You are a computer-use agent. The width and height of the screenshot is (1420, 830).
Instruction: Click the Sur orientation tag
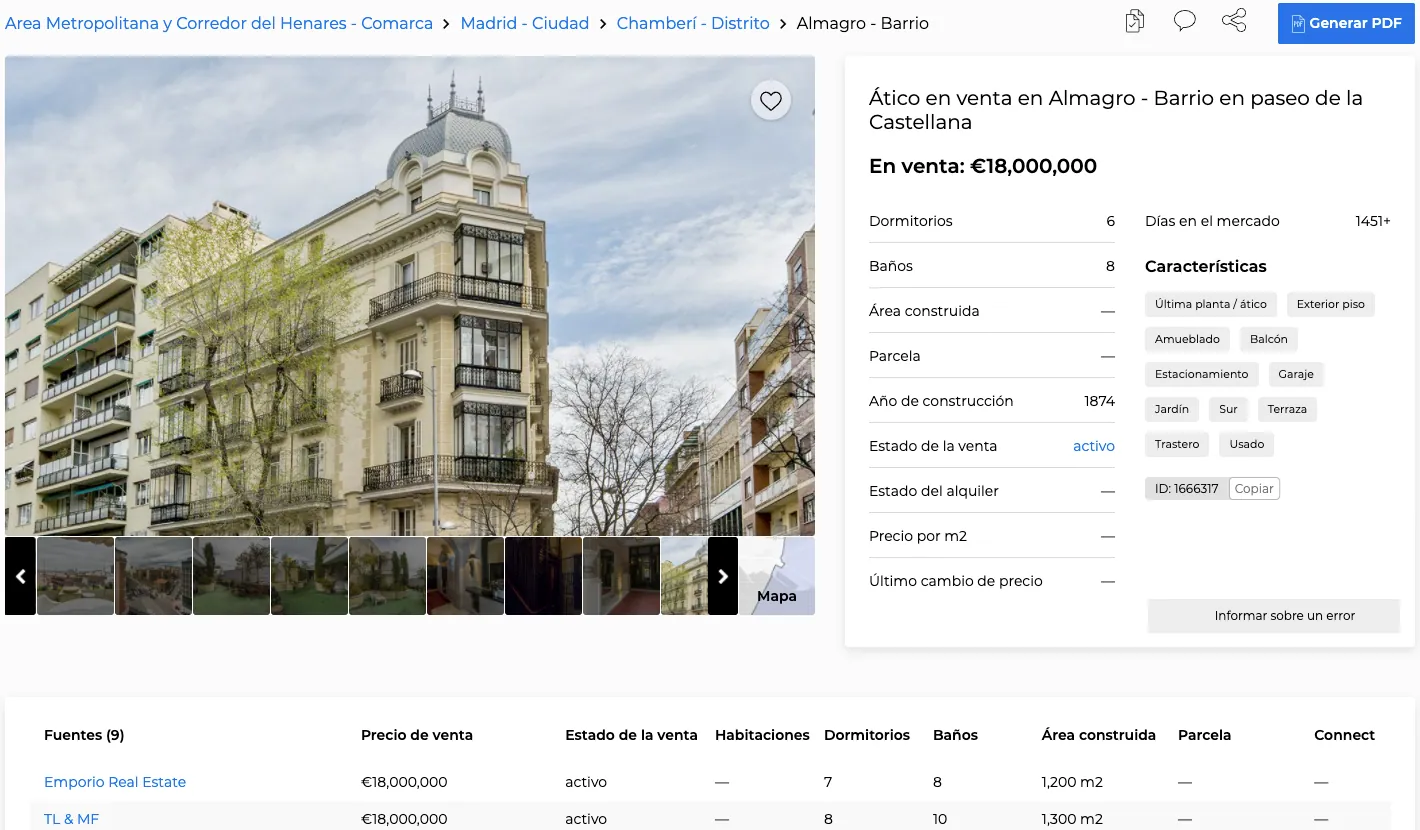pos(1229,409)
